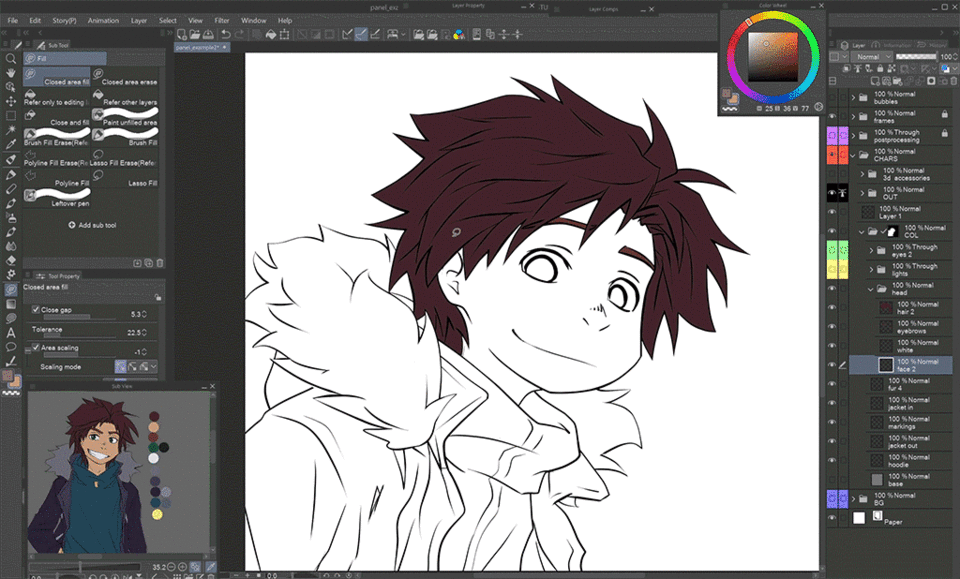Open the layer blending mode dropdown
This screenshot has width=960, height=579.
868,57
